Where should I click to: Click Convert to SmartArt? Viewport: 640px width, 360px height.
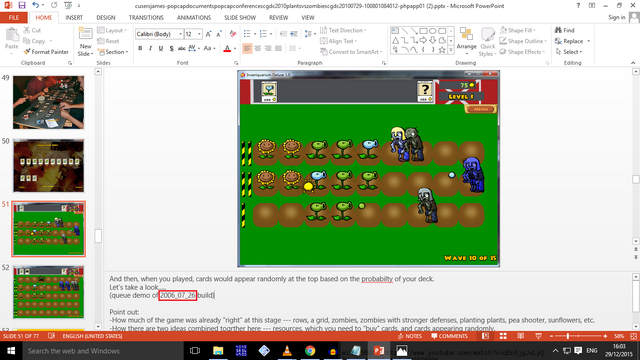coord(351,52)
